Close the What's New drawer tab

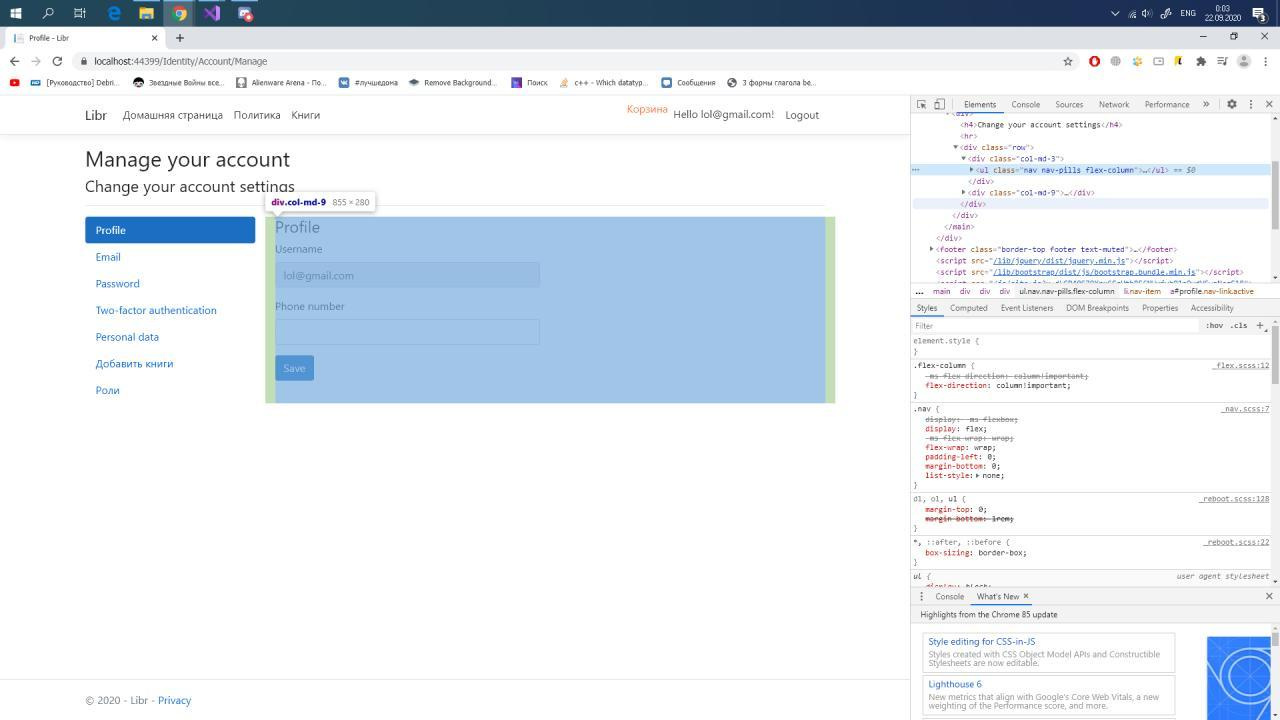tap(1025, 596)
